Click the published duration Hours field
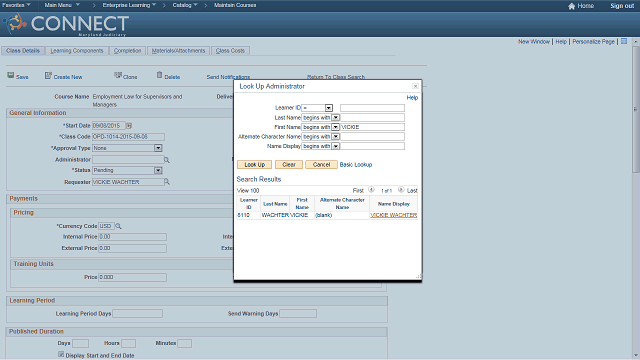The width and height of the screenshot is (640, 360). click(128, 343)
